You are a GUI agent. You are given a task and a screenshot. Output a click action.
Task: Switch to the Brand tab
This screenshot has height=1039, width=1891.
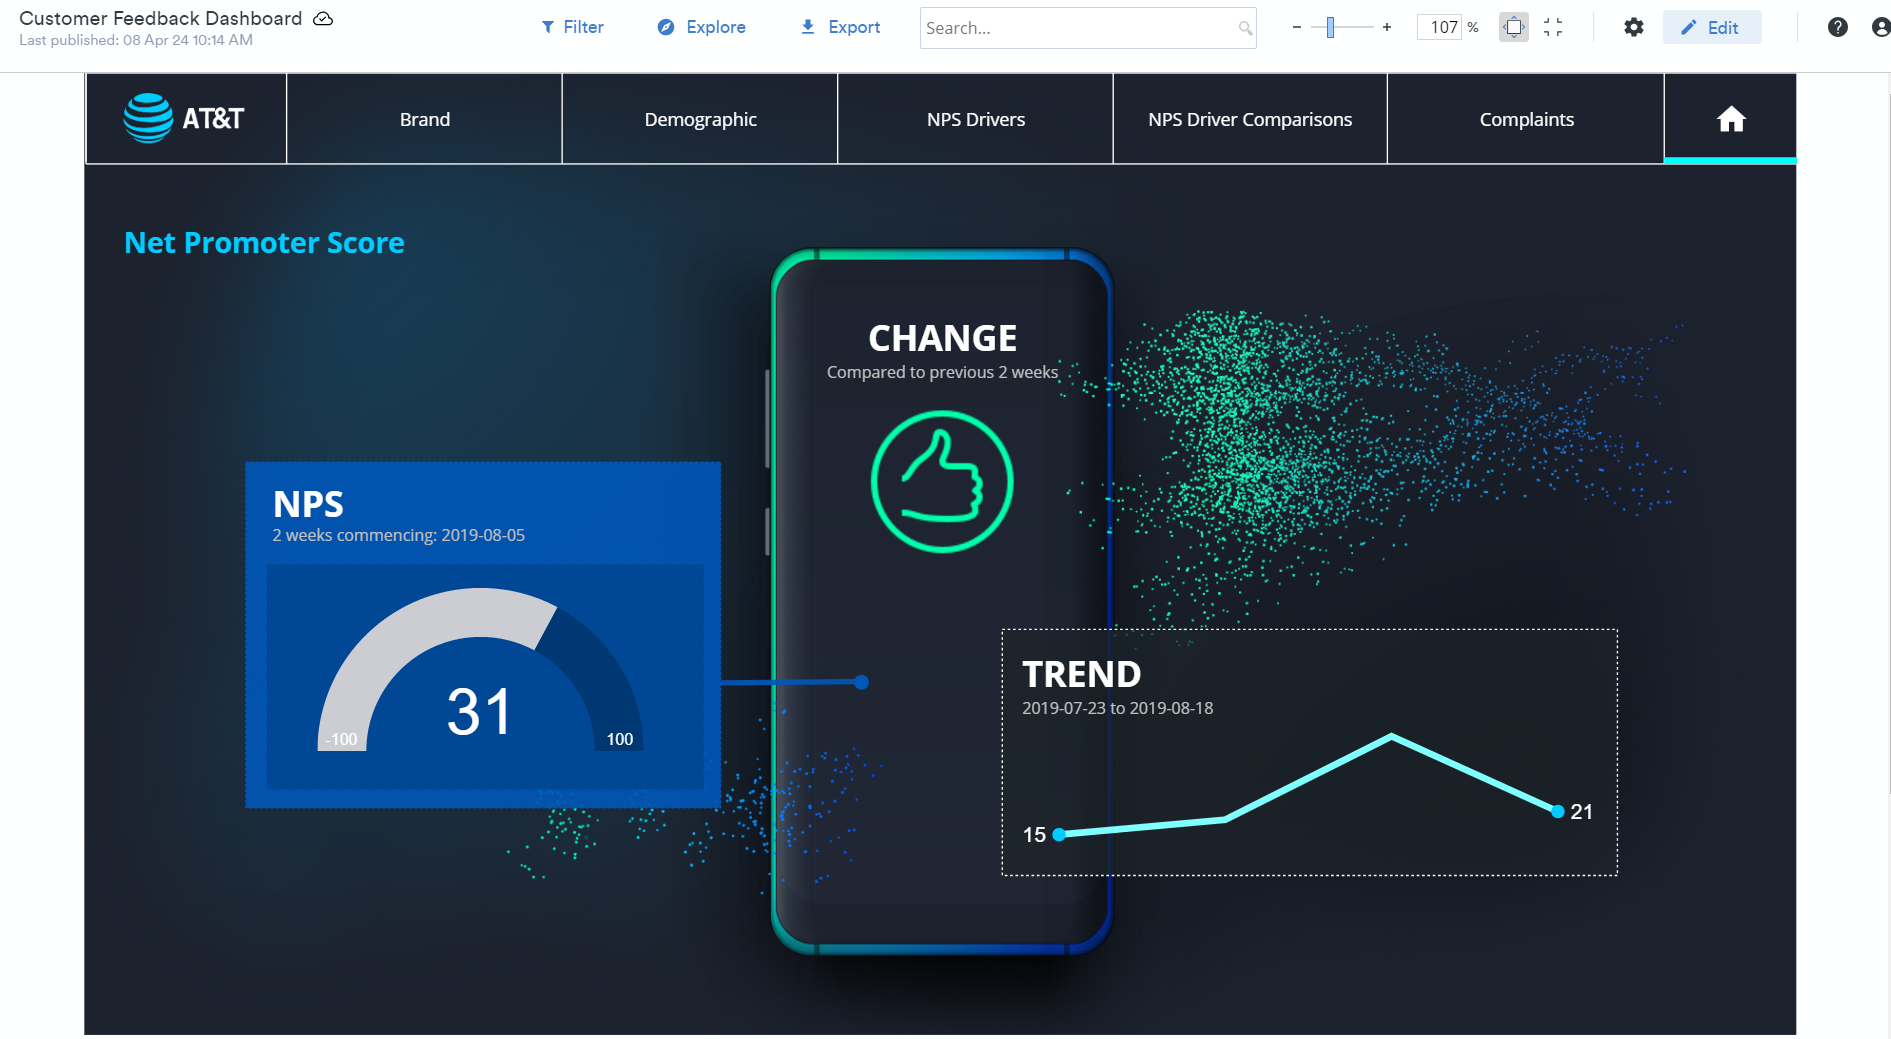(x=425, y=119)
